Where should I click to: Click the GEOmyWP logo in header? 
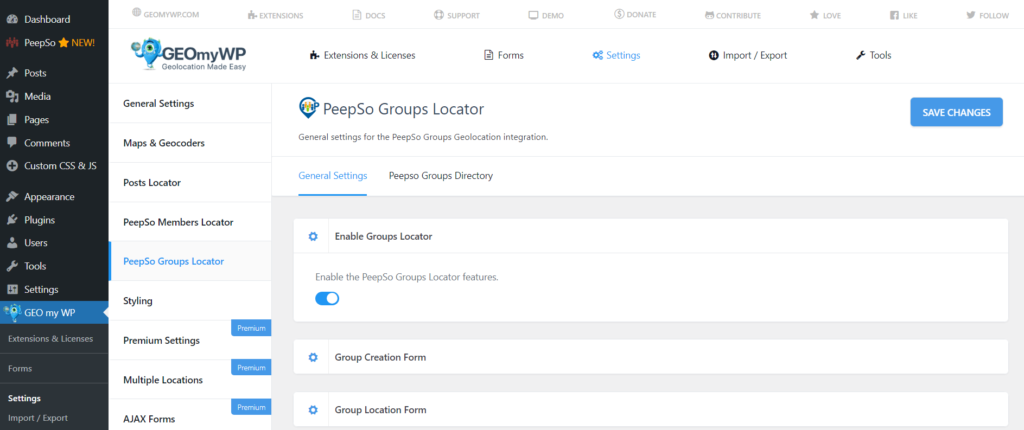[189, 54]
